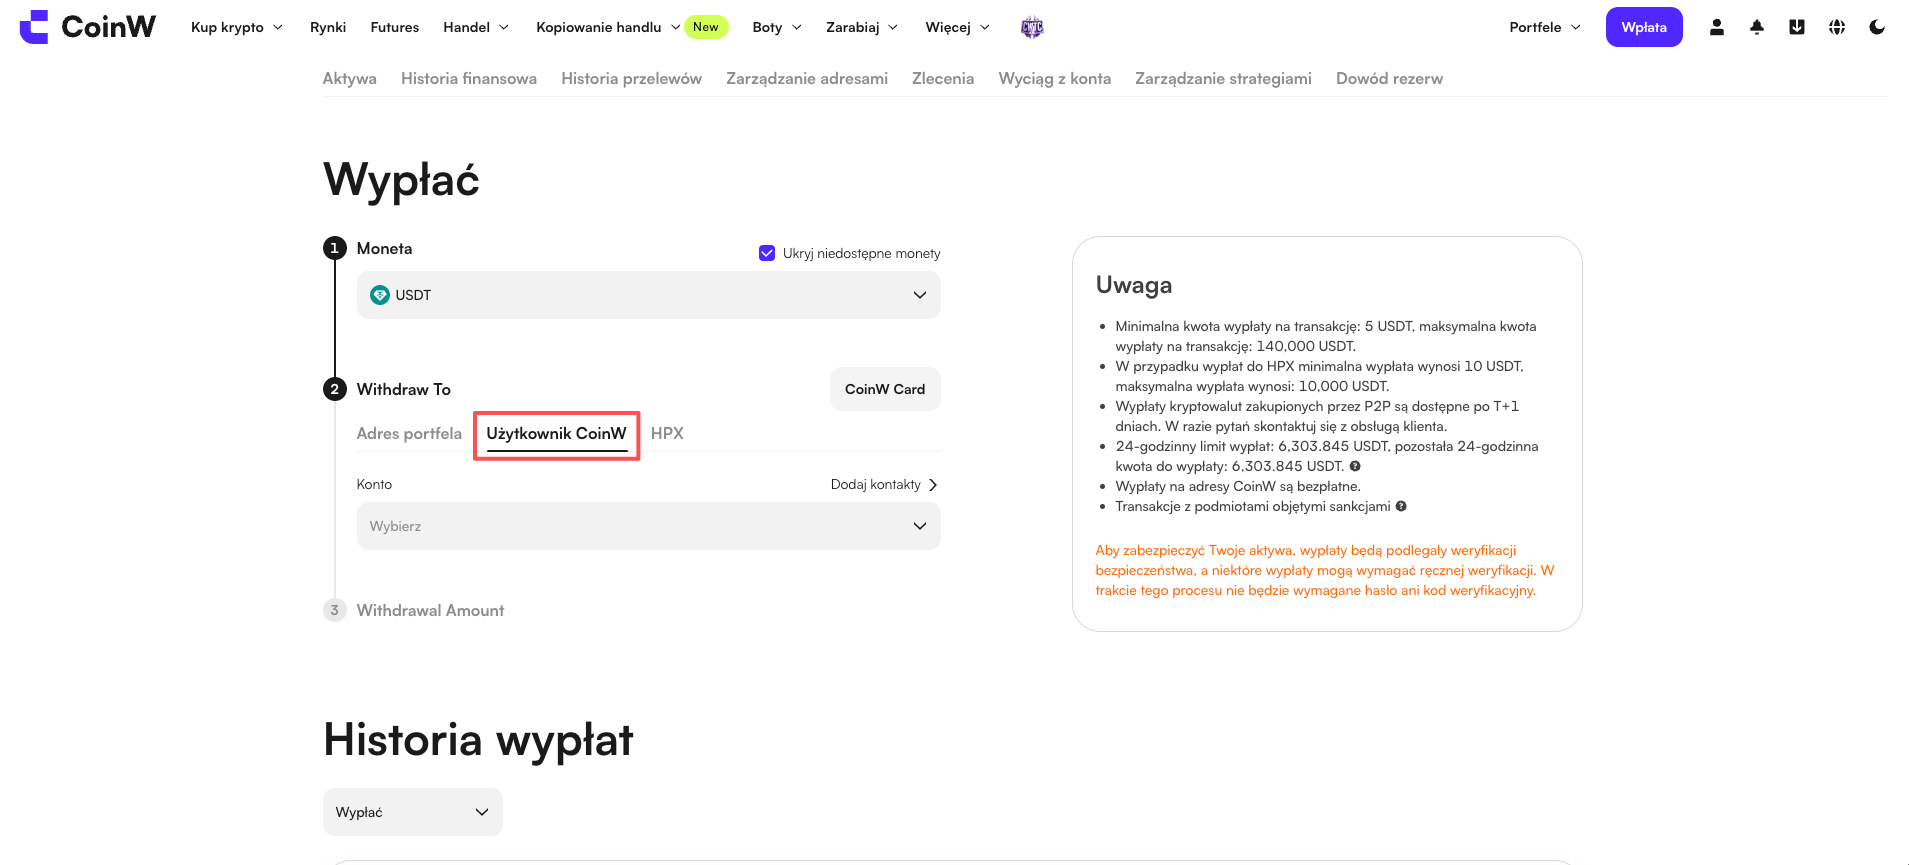Viewport: 1909px width, 865px height.
Task: Open the Zarządzanie strategiami tab
Action: coord(1224,78)
